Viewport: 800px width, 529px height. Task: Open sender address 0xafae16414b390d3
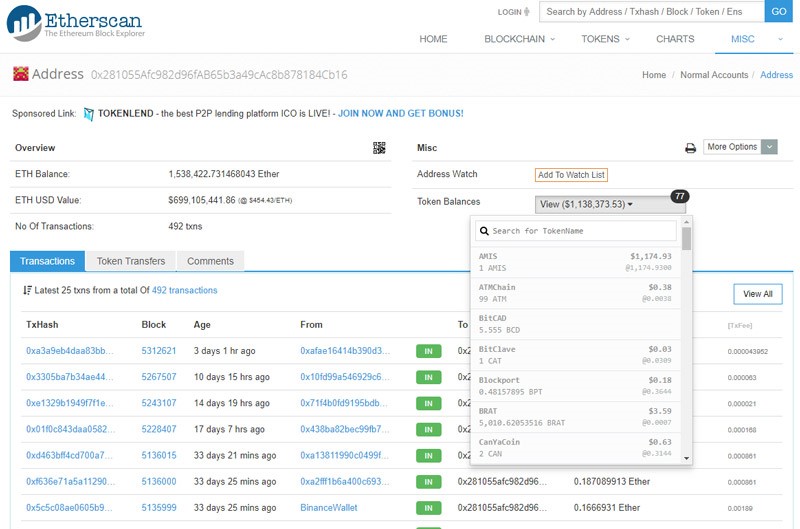345,350
